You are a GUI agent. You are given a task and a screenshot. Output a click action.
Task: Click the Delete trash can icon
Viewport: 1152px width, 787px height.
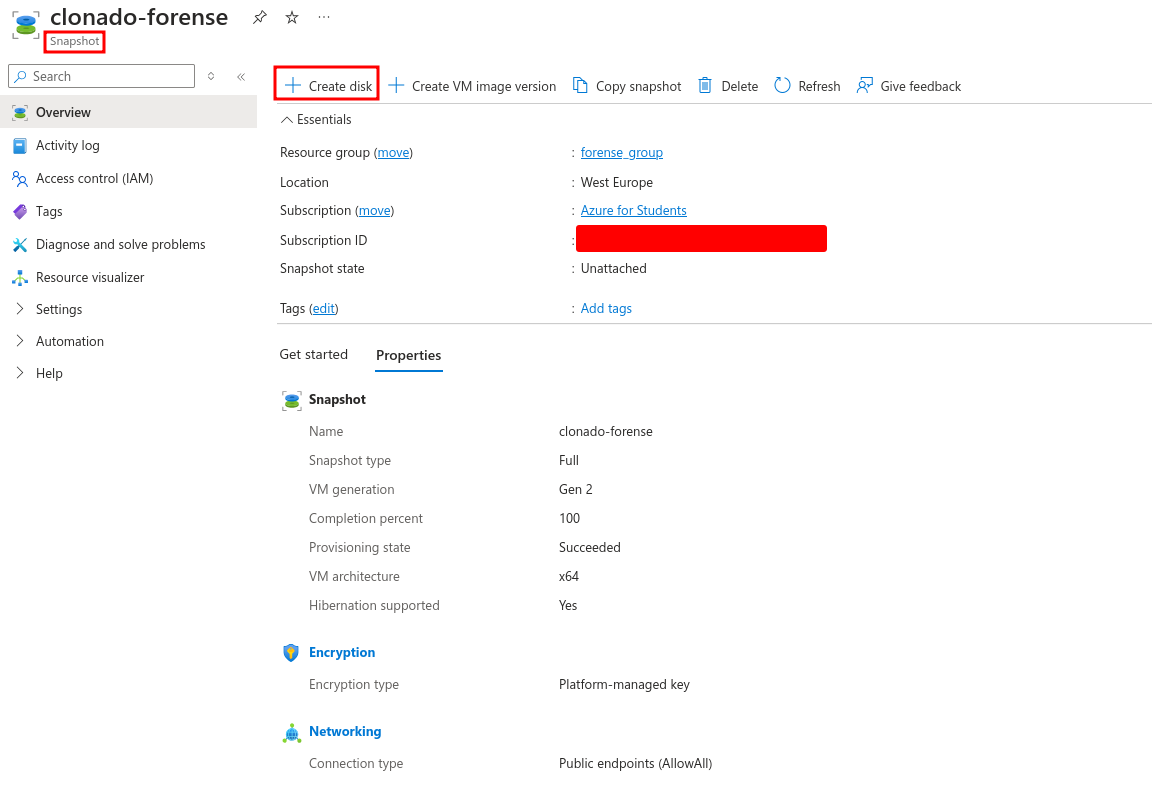point(705,86)
